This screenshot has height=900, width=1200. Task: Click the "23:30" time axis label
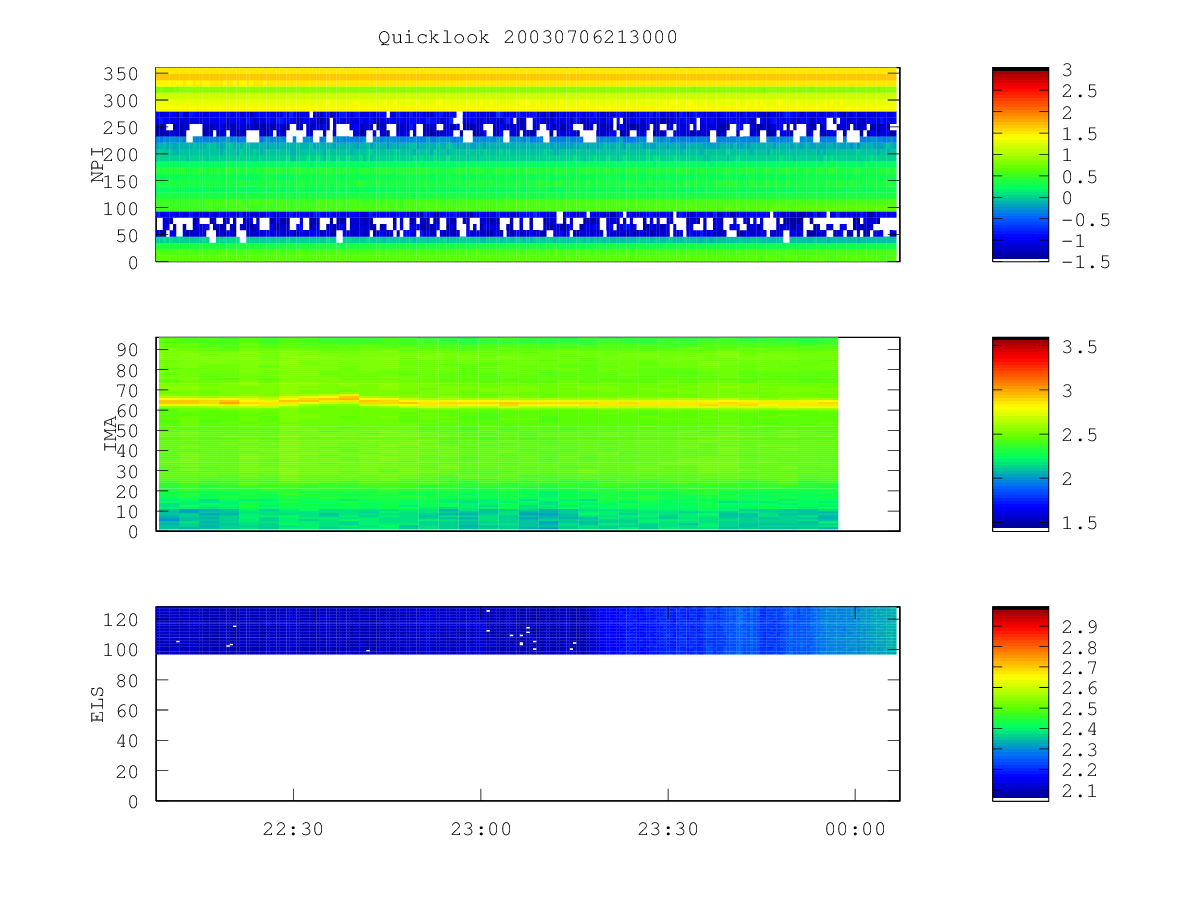click(x=668, y=829)
